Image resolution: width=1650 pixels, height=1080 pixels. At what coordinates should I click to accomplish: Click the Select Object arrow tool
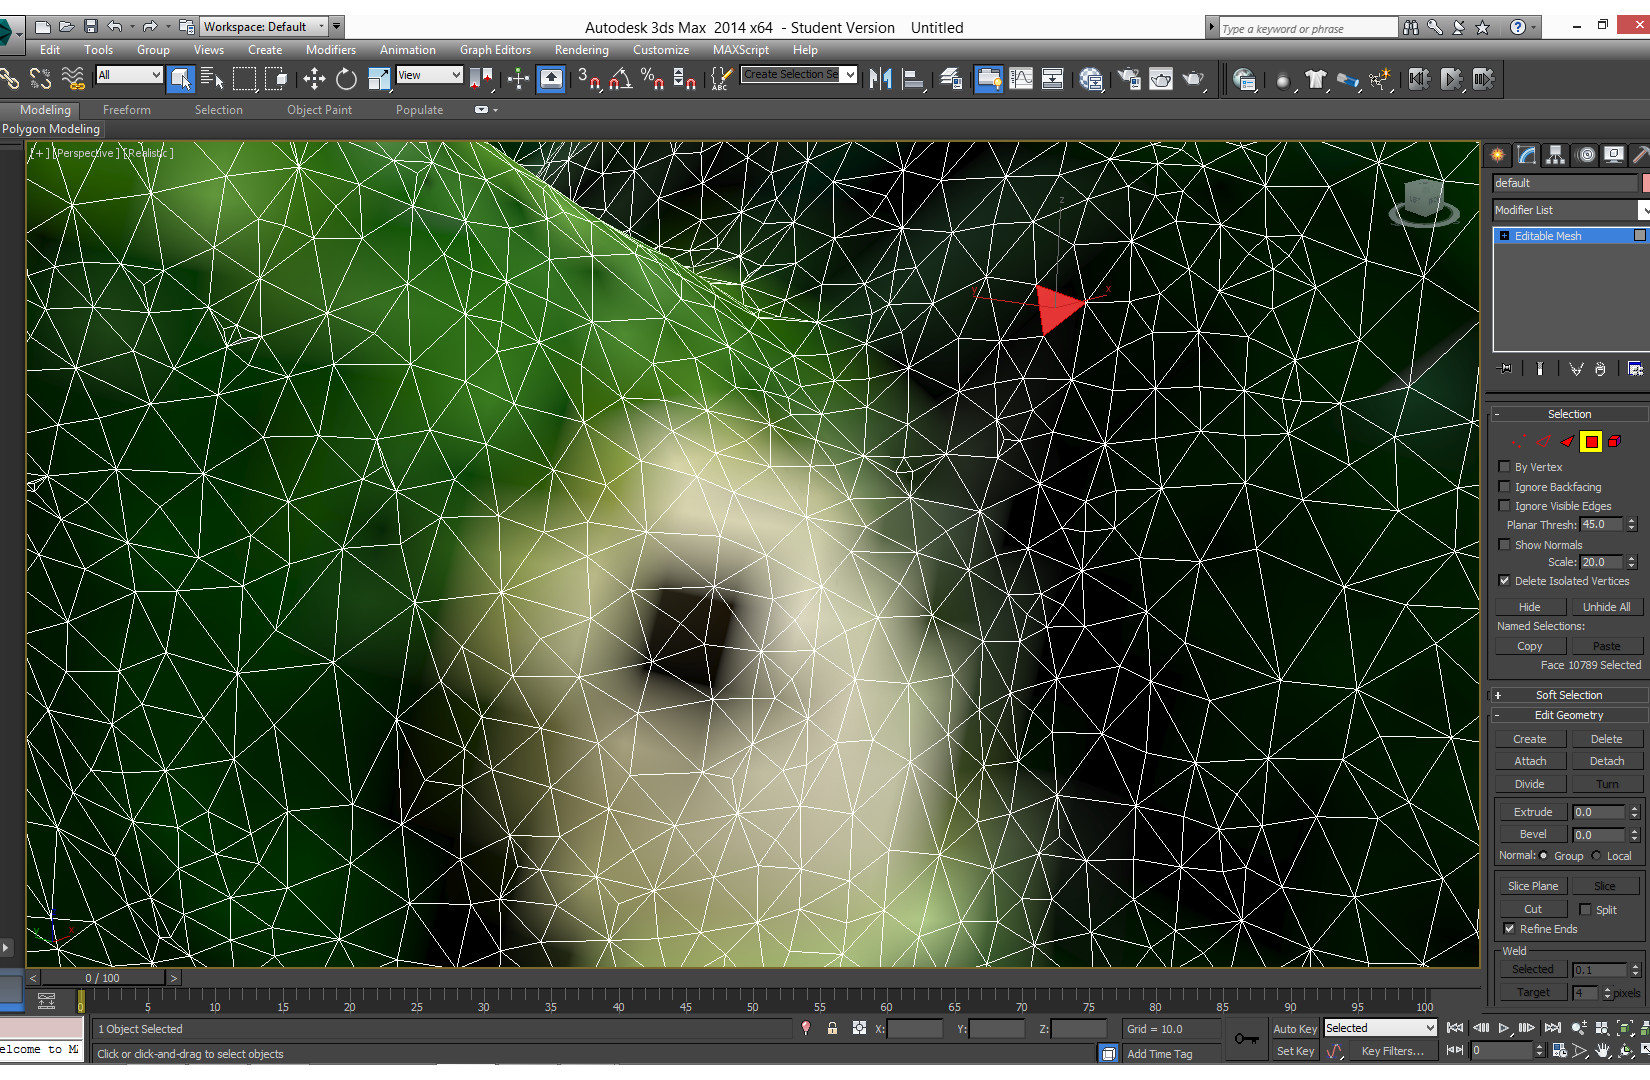pos(181,79)
